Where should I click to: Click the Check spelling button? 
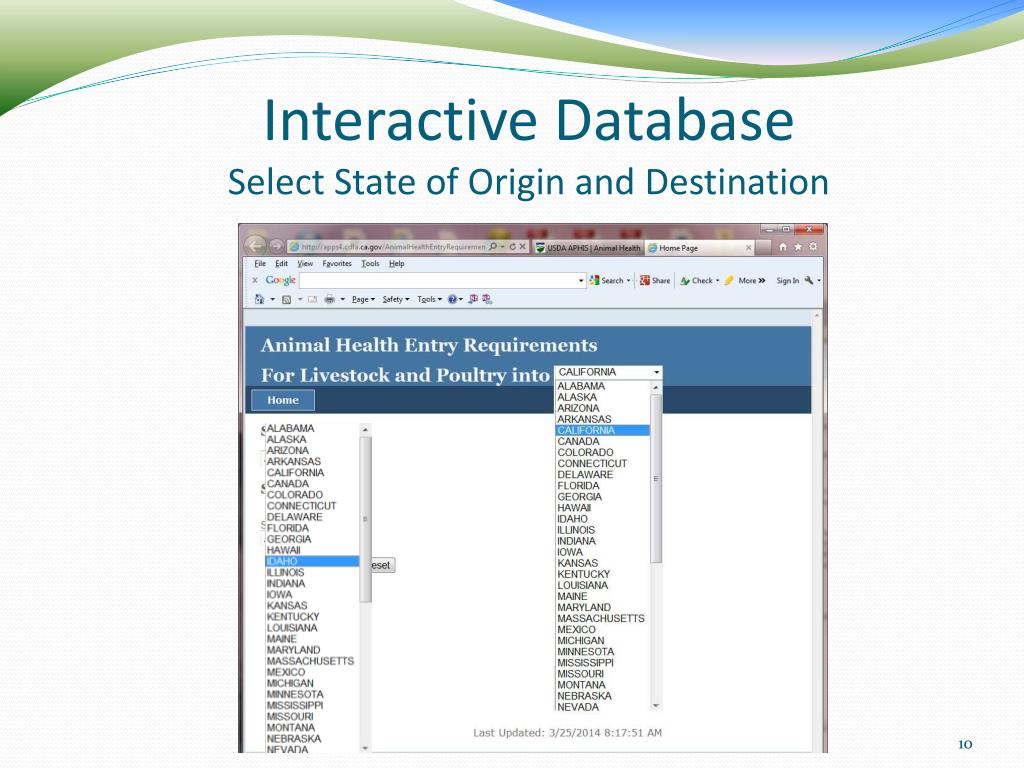[x=697, y=280]
